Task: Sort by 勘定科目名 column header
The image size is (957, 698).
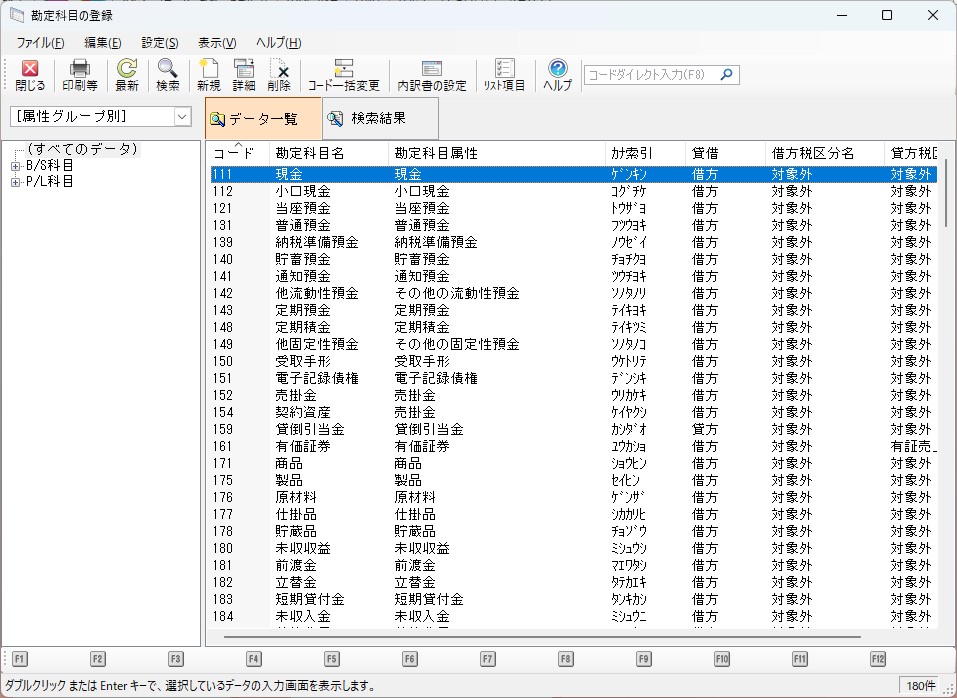Action: 310,153
